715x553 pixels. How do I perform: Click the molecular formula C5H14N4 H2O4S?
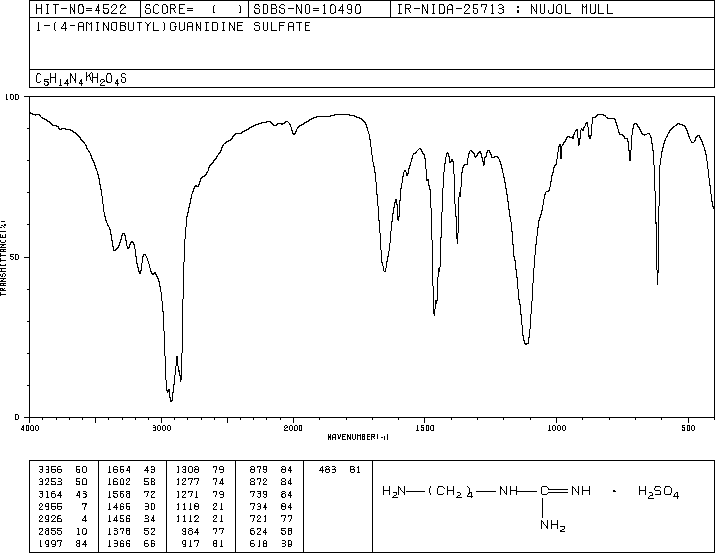tap(81, 79)
